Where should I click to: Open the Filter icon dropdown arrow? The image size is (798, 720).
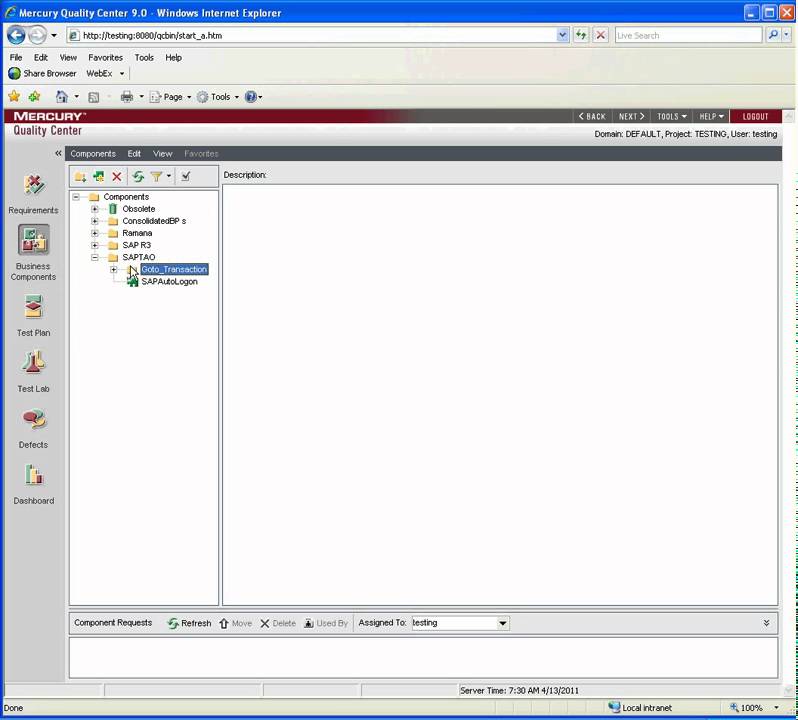click(x=169, y=177)
